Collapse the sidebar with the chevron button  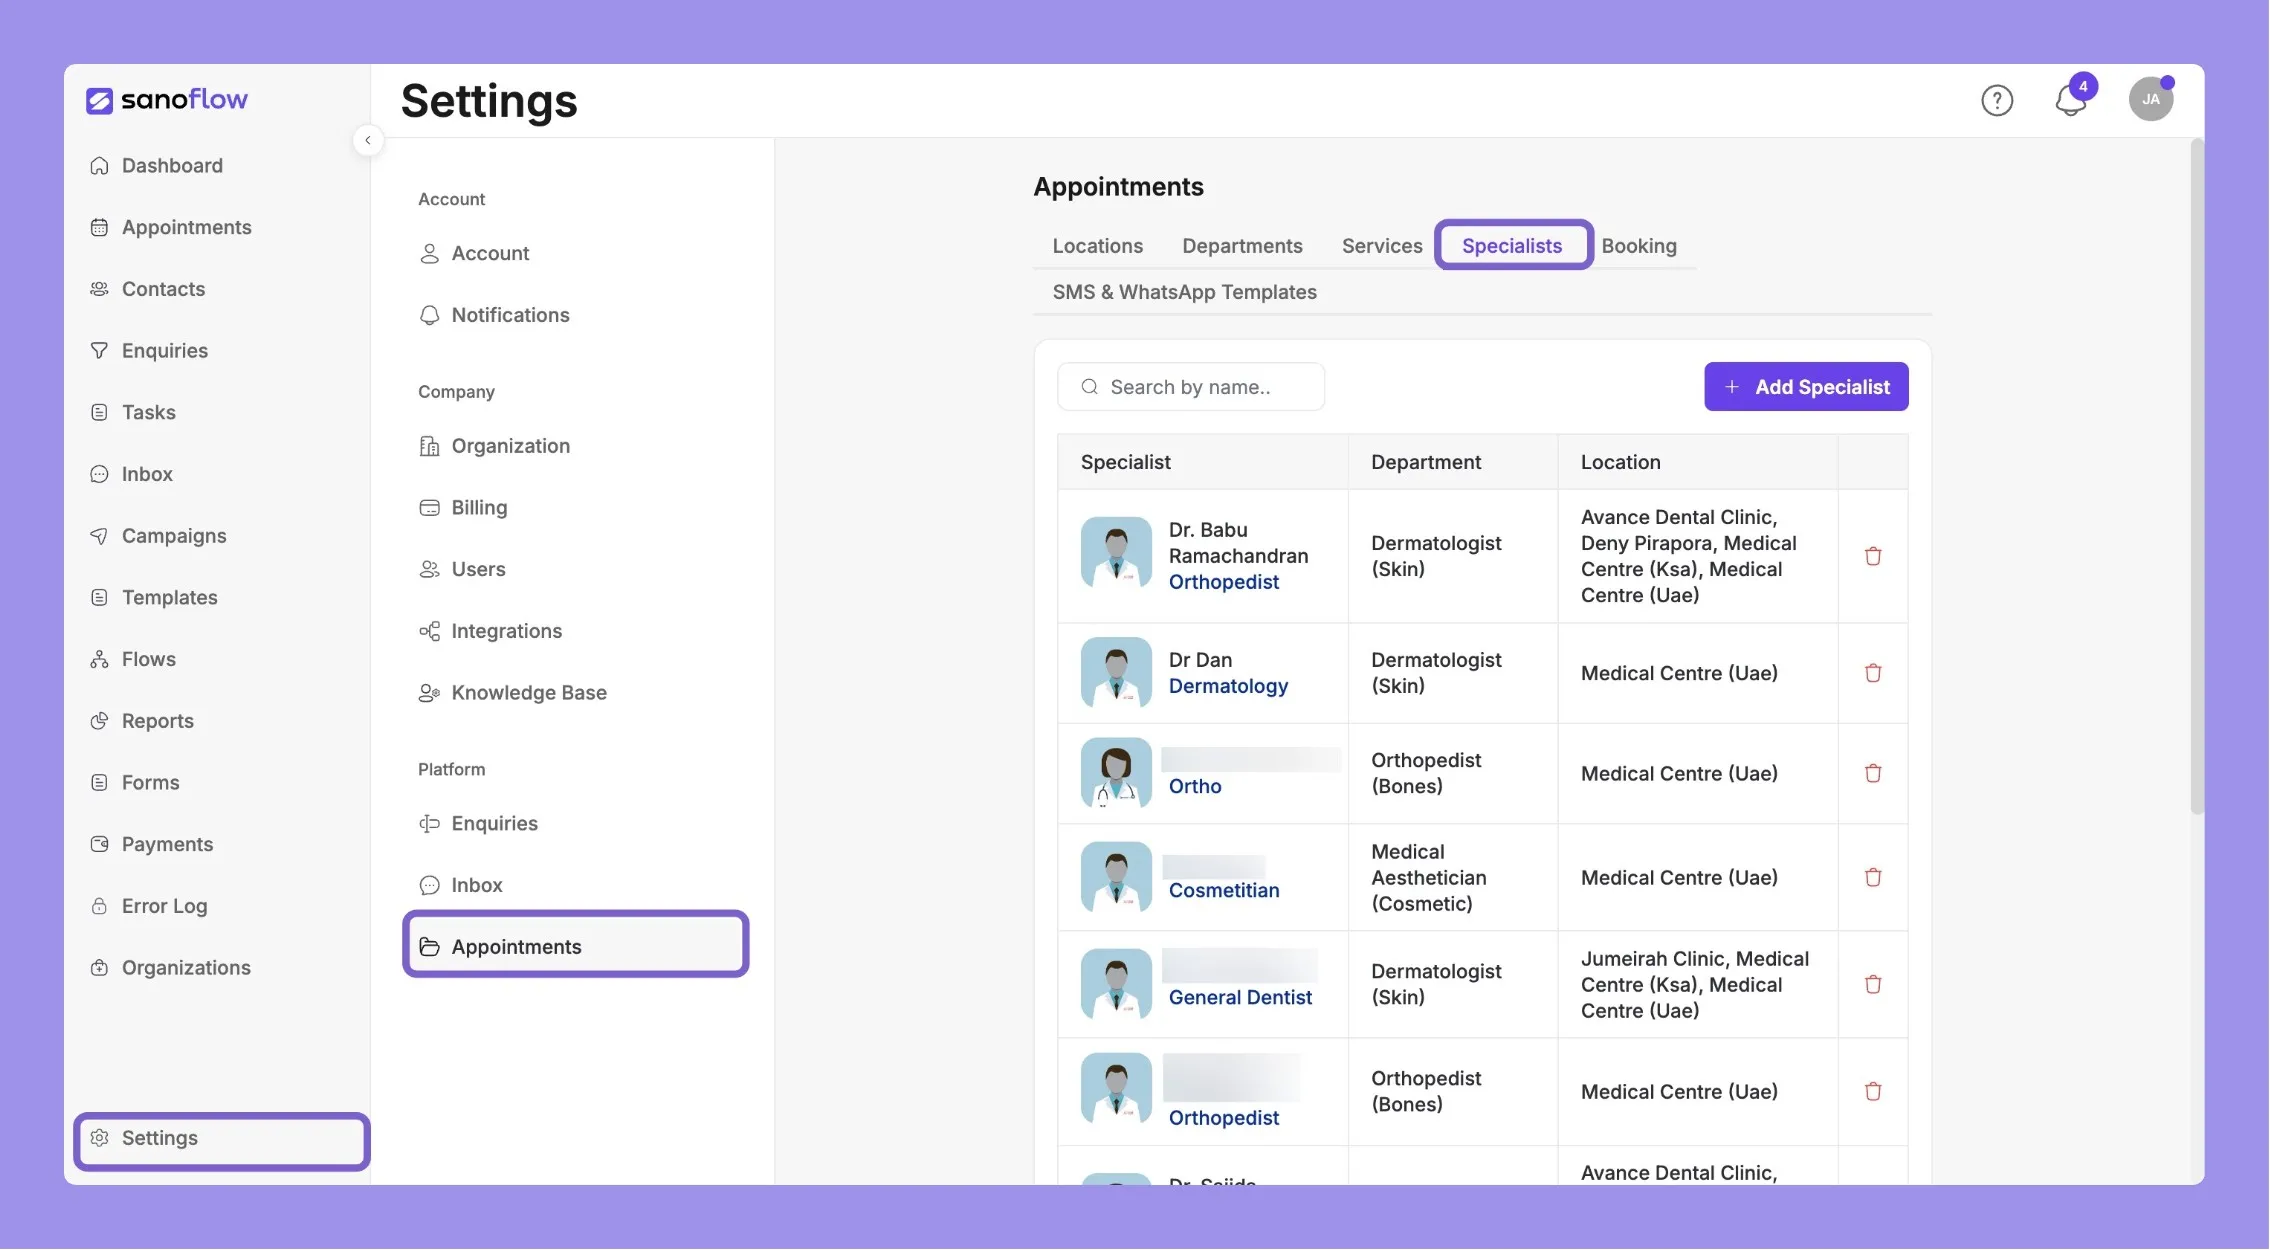tap(368, 140)
